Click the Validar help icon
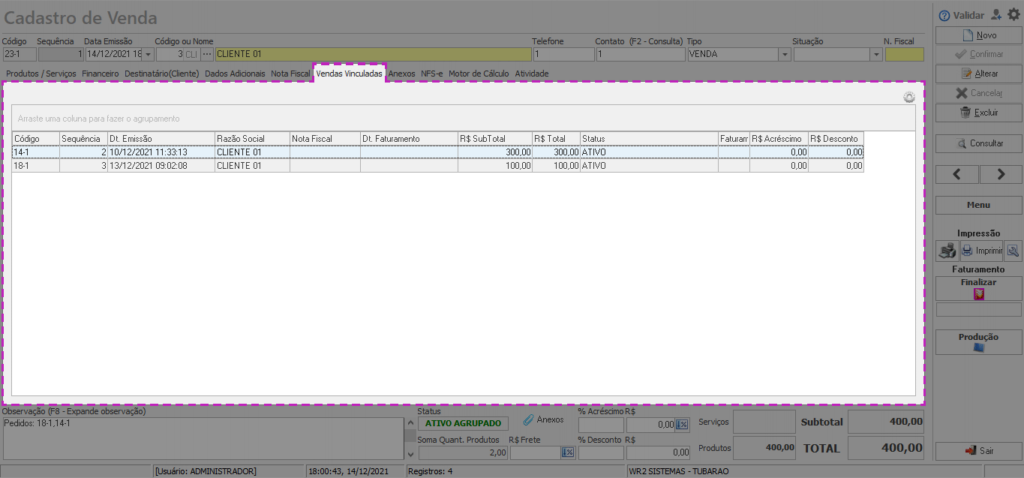This screenshot has width=1024, height=478. click(x=946, y=16)
